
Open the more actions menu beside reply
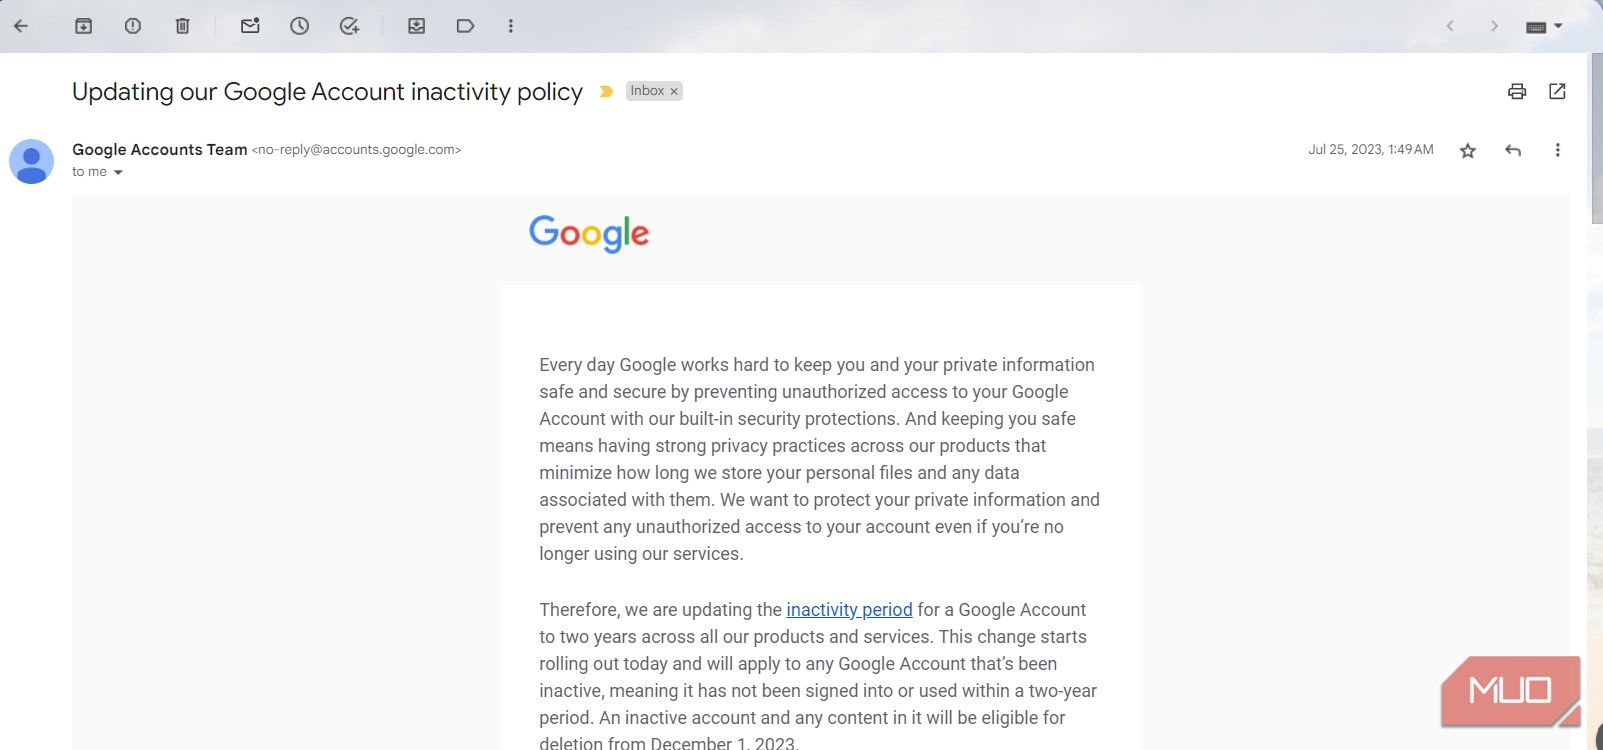point(1557,149)
